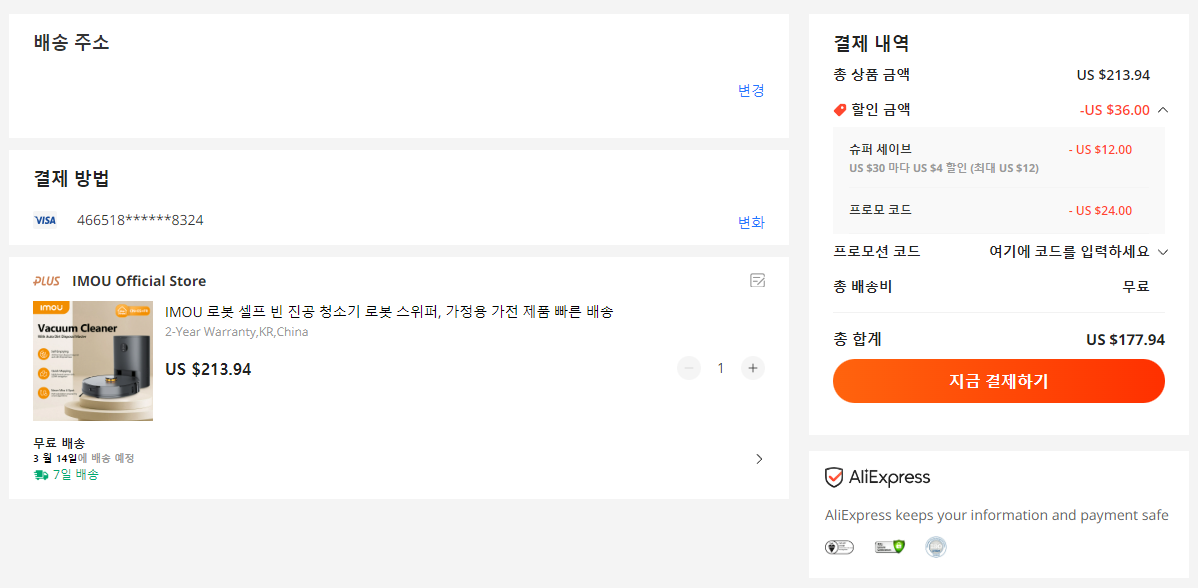This screenshot has width=1198, height=588.
Task: Click the 결제 내역 heading
Action: (871, 43)
